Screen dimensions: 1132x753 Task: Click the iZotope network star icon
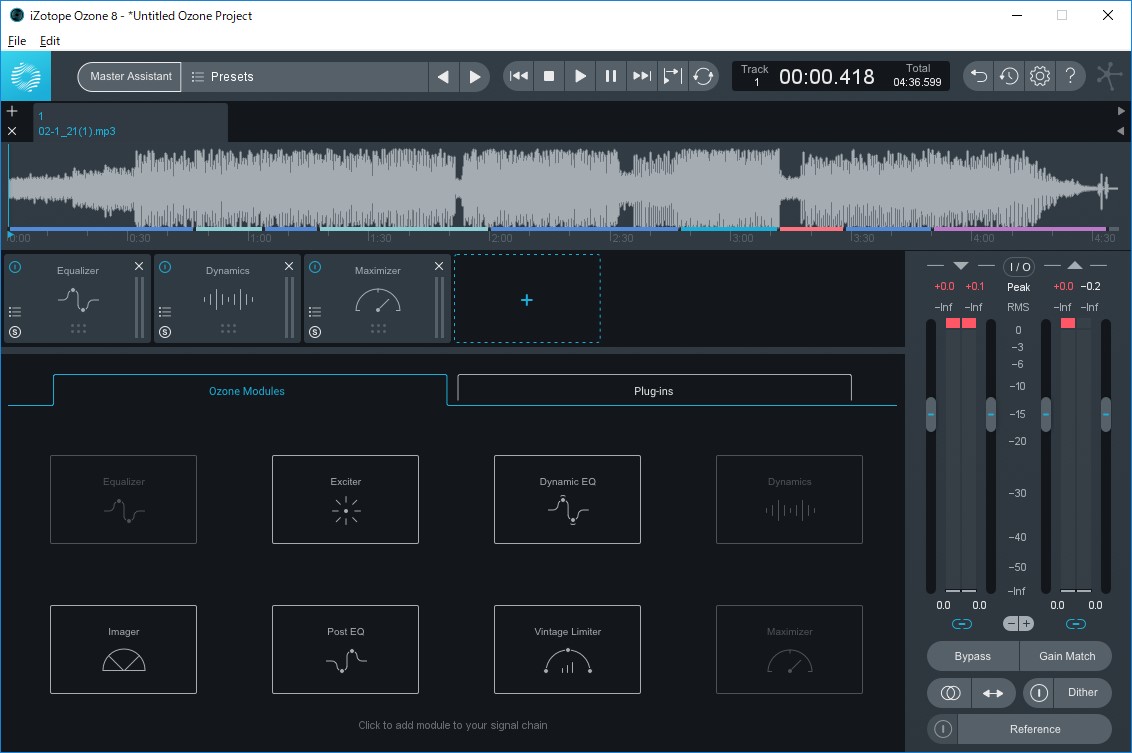1109,76
